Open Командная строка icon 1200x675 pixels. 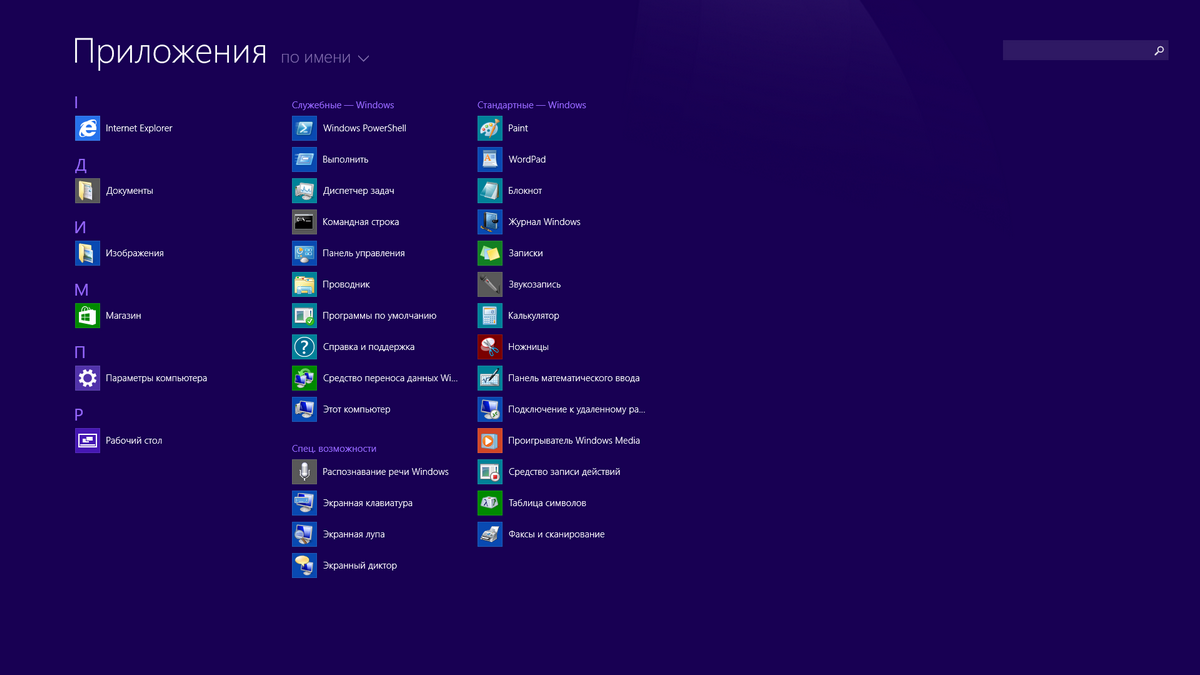tap(304, 222)
